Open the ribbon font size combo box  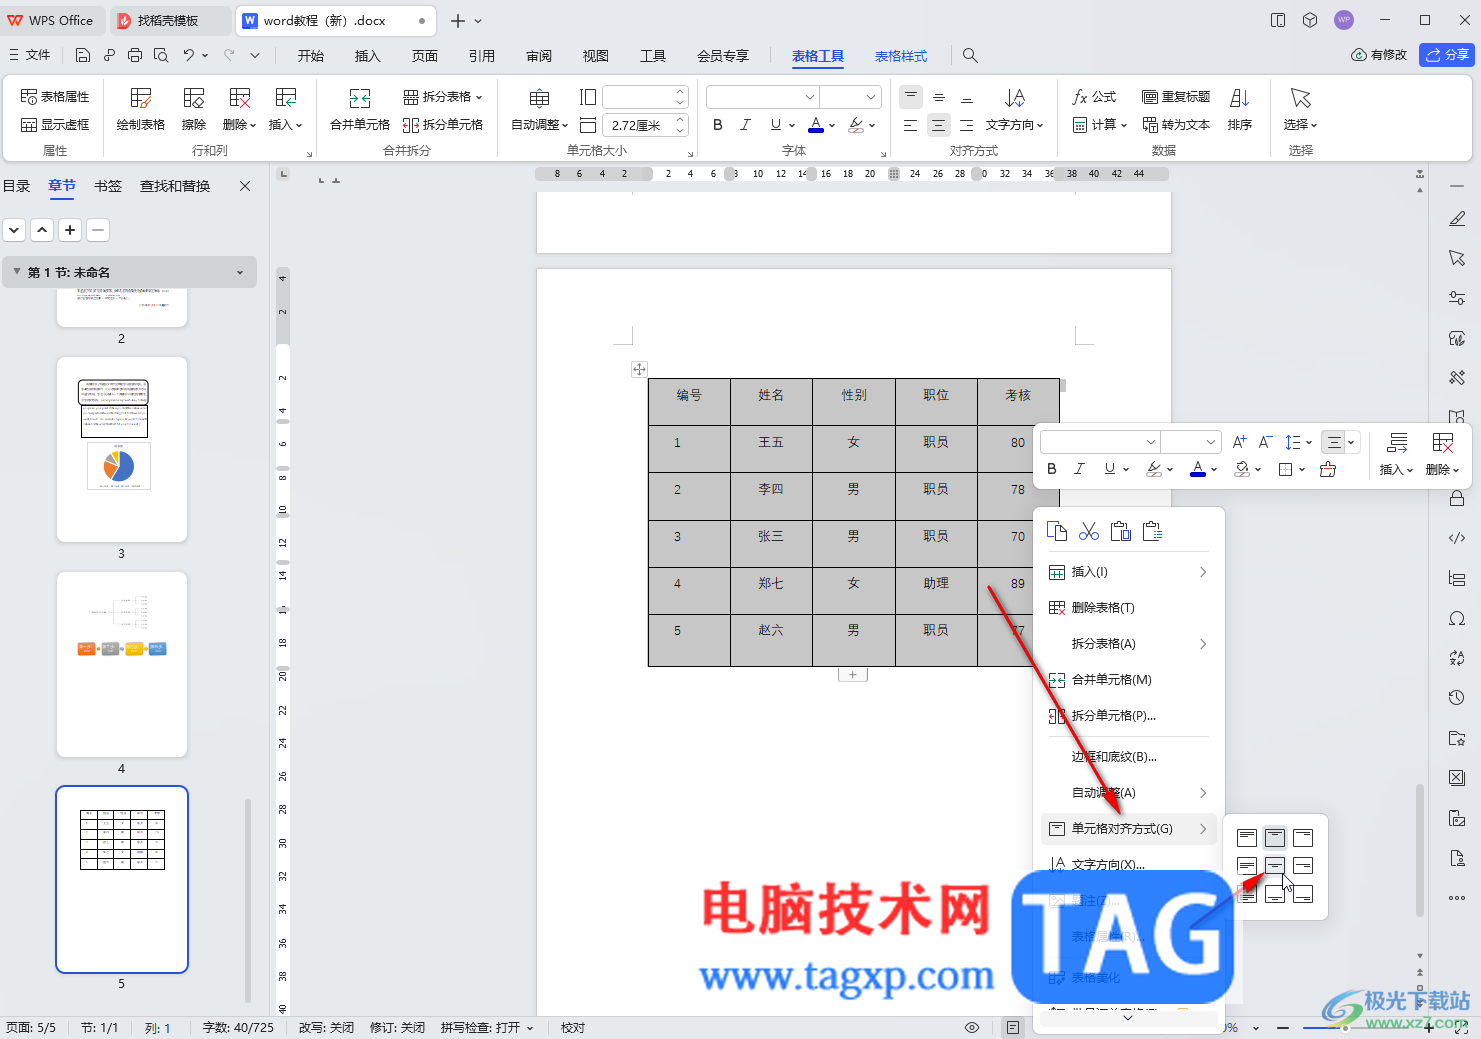click(850, 97)
